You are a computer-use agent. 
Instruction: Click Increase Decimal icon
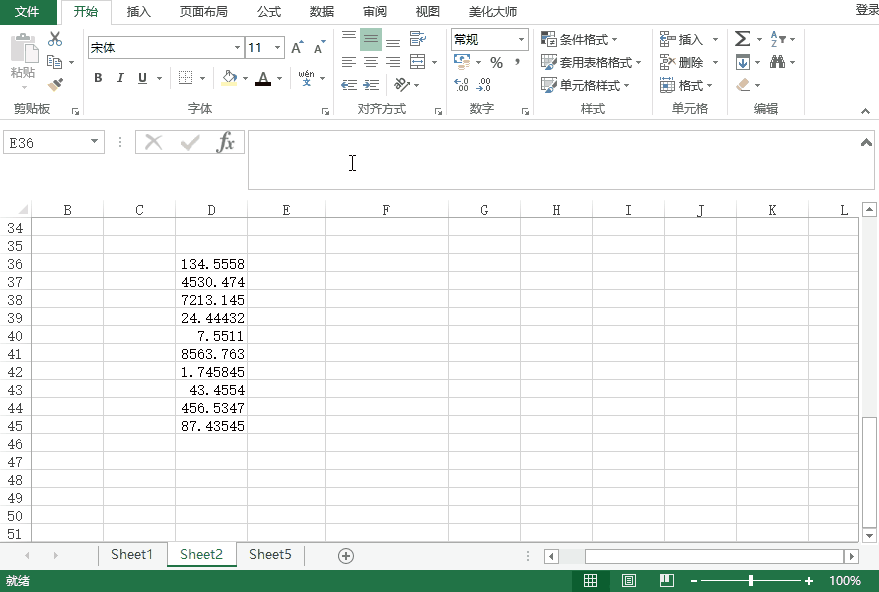coord(461,85)
